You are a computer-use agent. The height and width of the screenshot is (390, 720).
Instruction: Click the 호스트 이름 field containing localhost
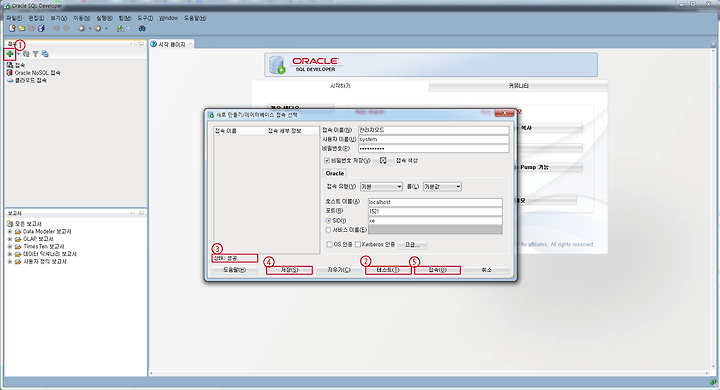[435, 202]
